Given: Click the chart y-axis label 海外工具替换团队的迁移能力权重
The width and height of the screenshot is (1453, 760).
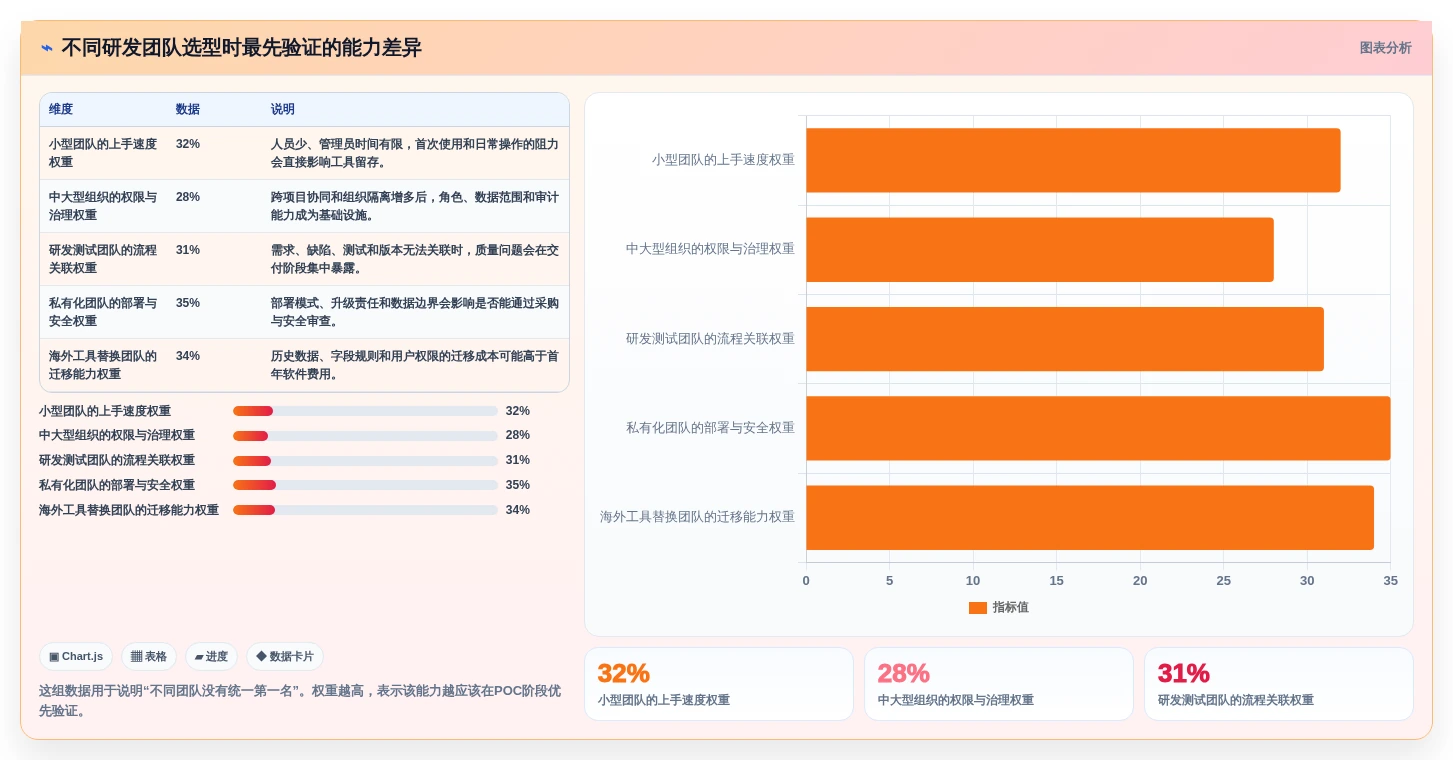Looking at the screenshot, I should click(697, 517).
